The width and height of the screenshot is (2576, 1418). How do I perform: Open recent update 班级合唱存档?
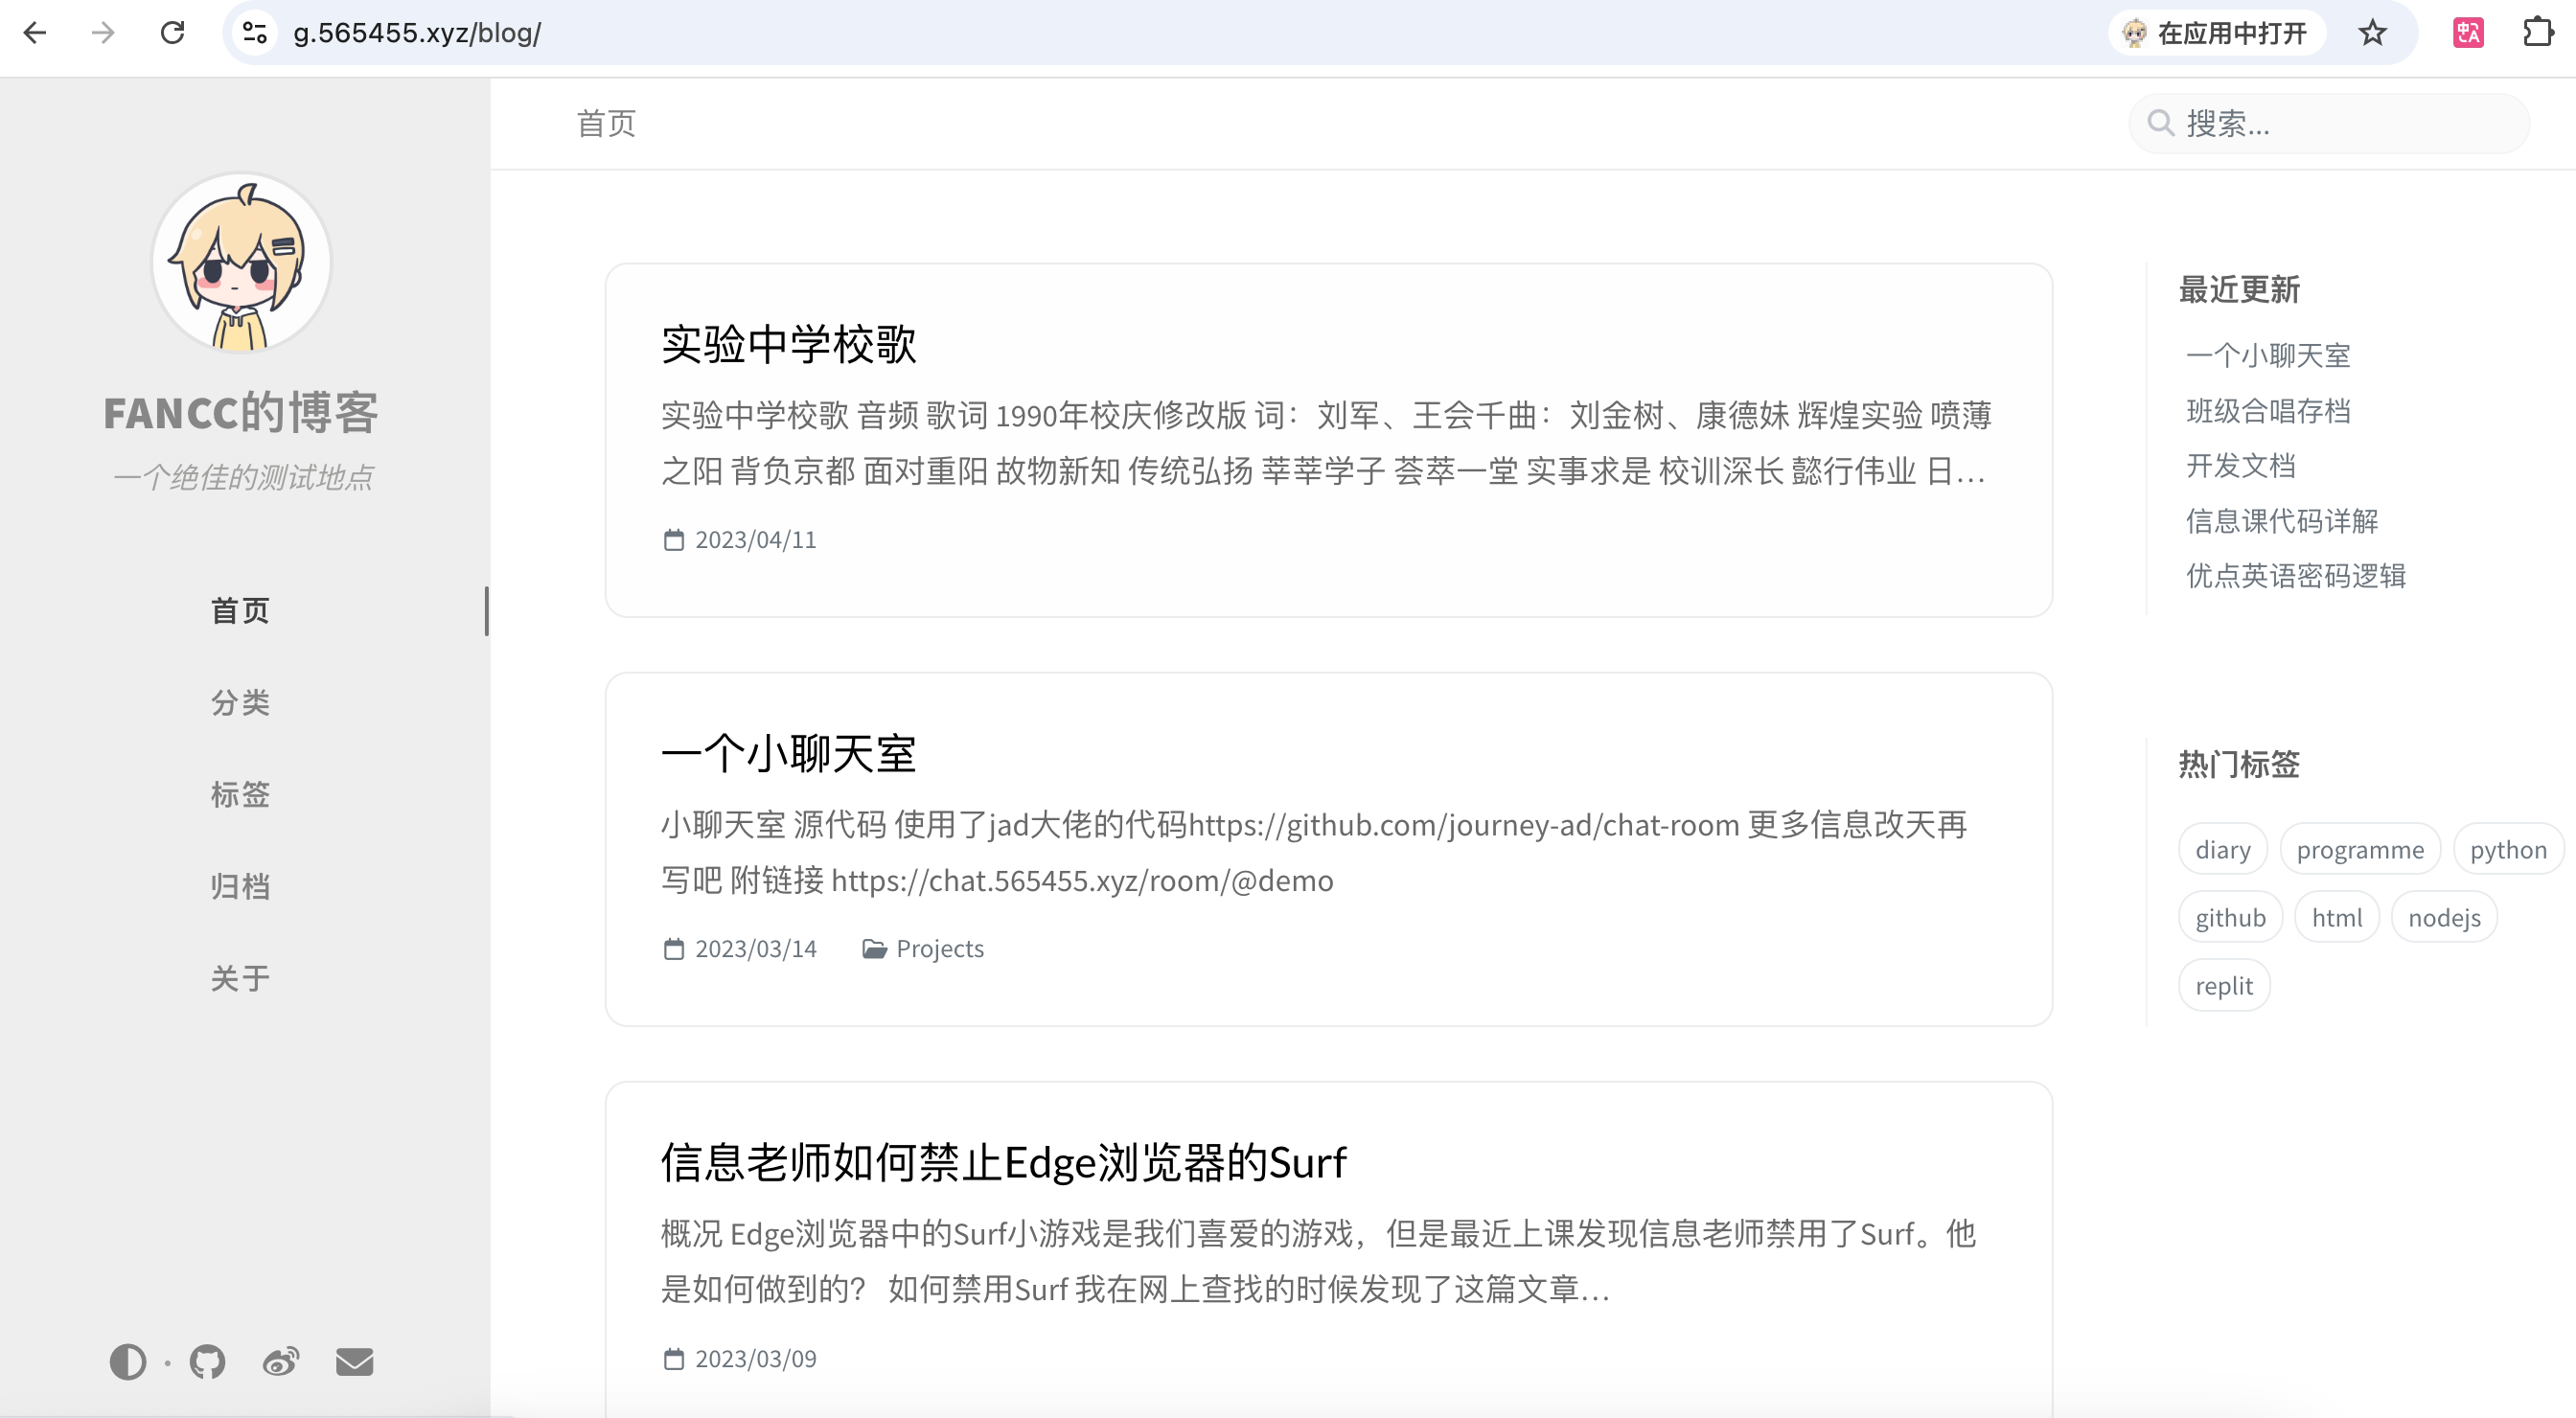[x=2268, y=410]
